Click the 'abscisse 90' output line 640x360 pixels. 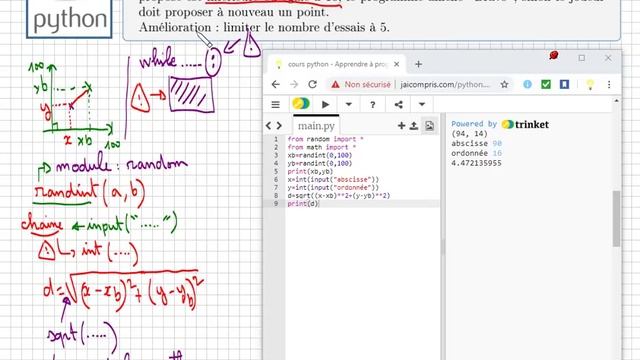click(476, 144)
